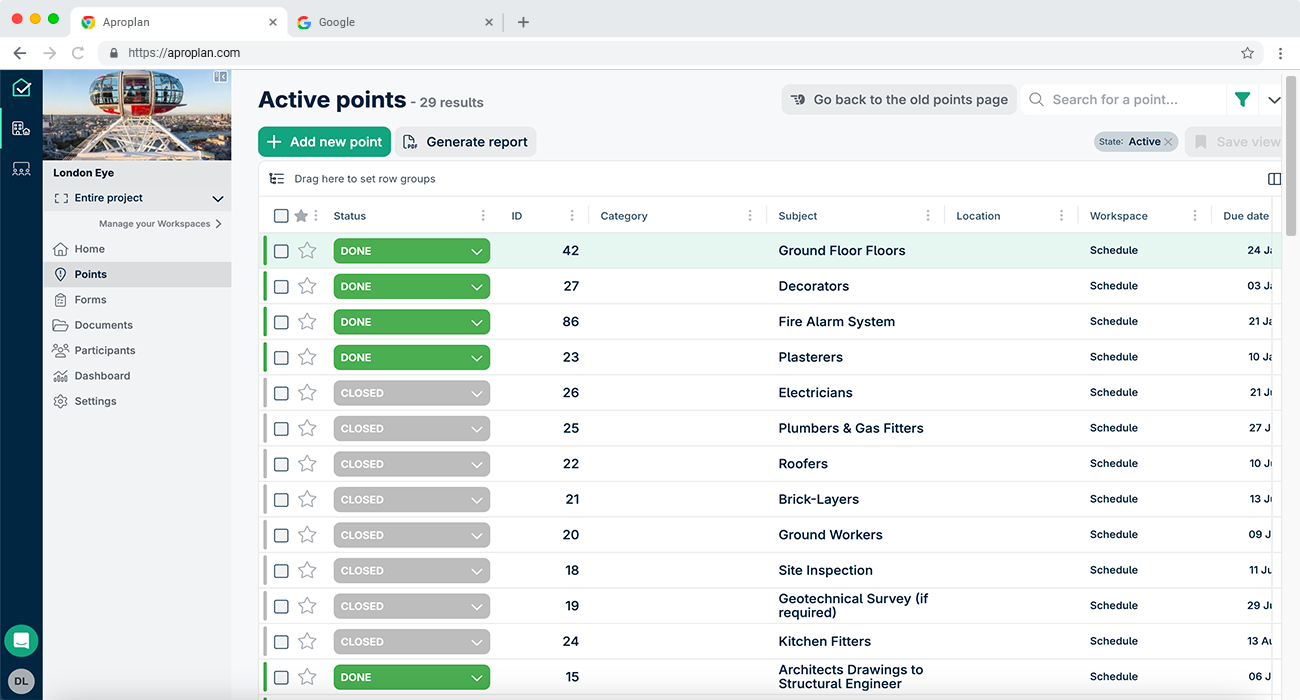Expand the Entire project workspace selector
Viewport: 1300px width, 700px height.
click(217, 199)
